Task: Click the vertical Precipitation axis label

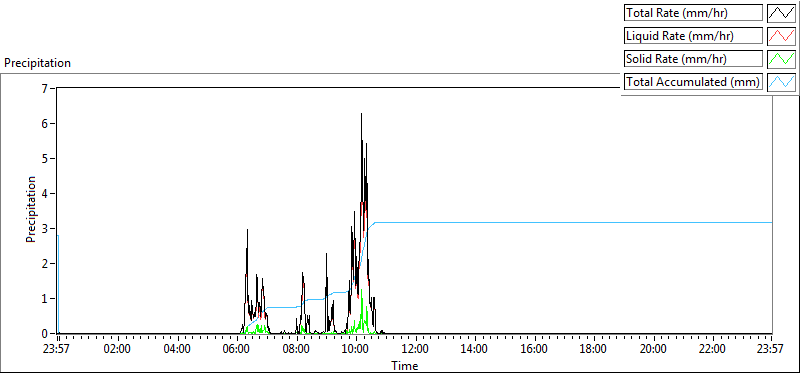Action: [31, 209]
